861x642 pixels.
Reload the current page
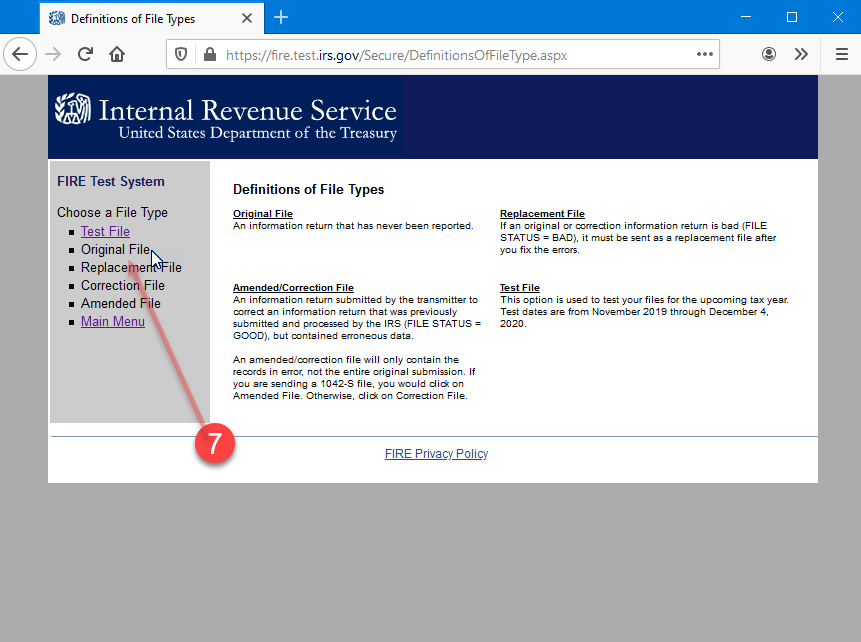(86, 55)
